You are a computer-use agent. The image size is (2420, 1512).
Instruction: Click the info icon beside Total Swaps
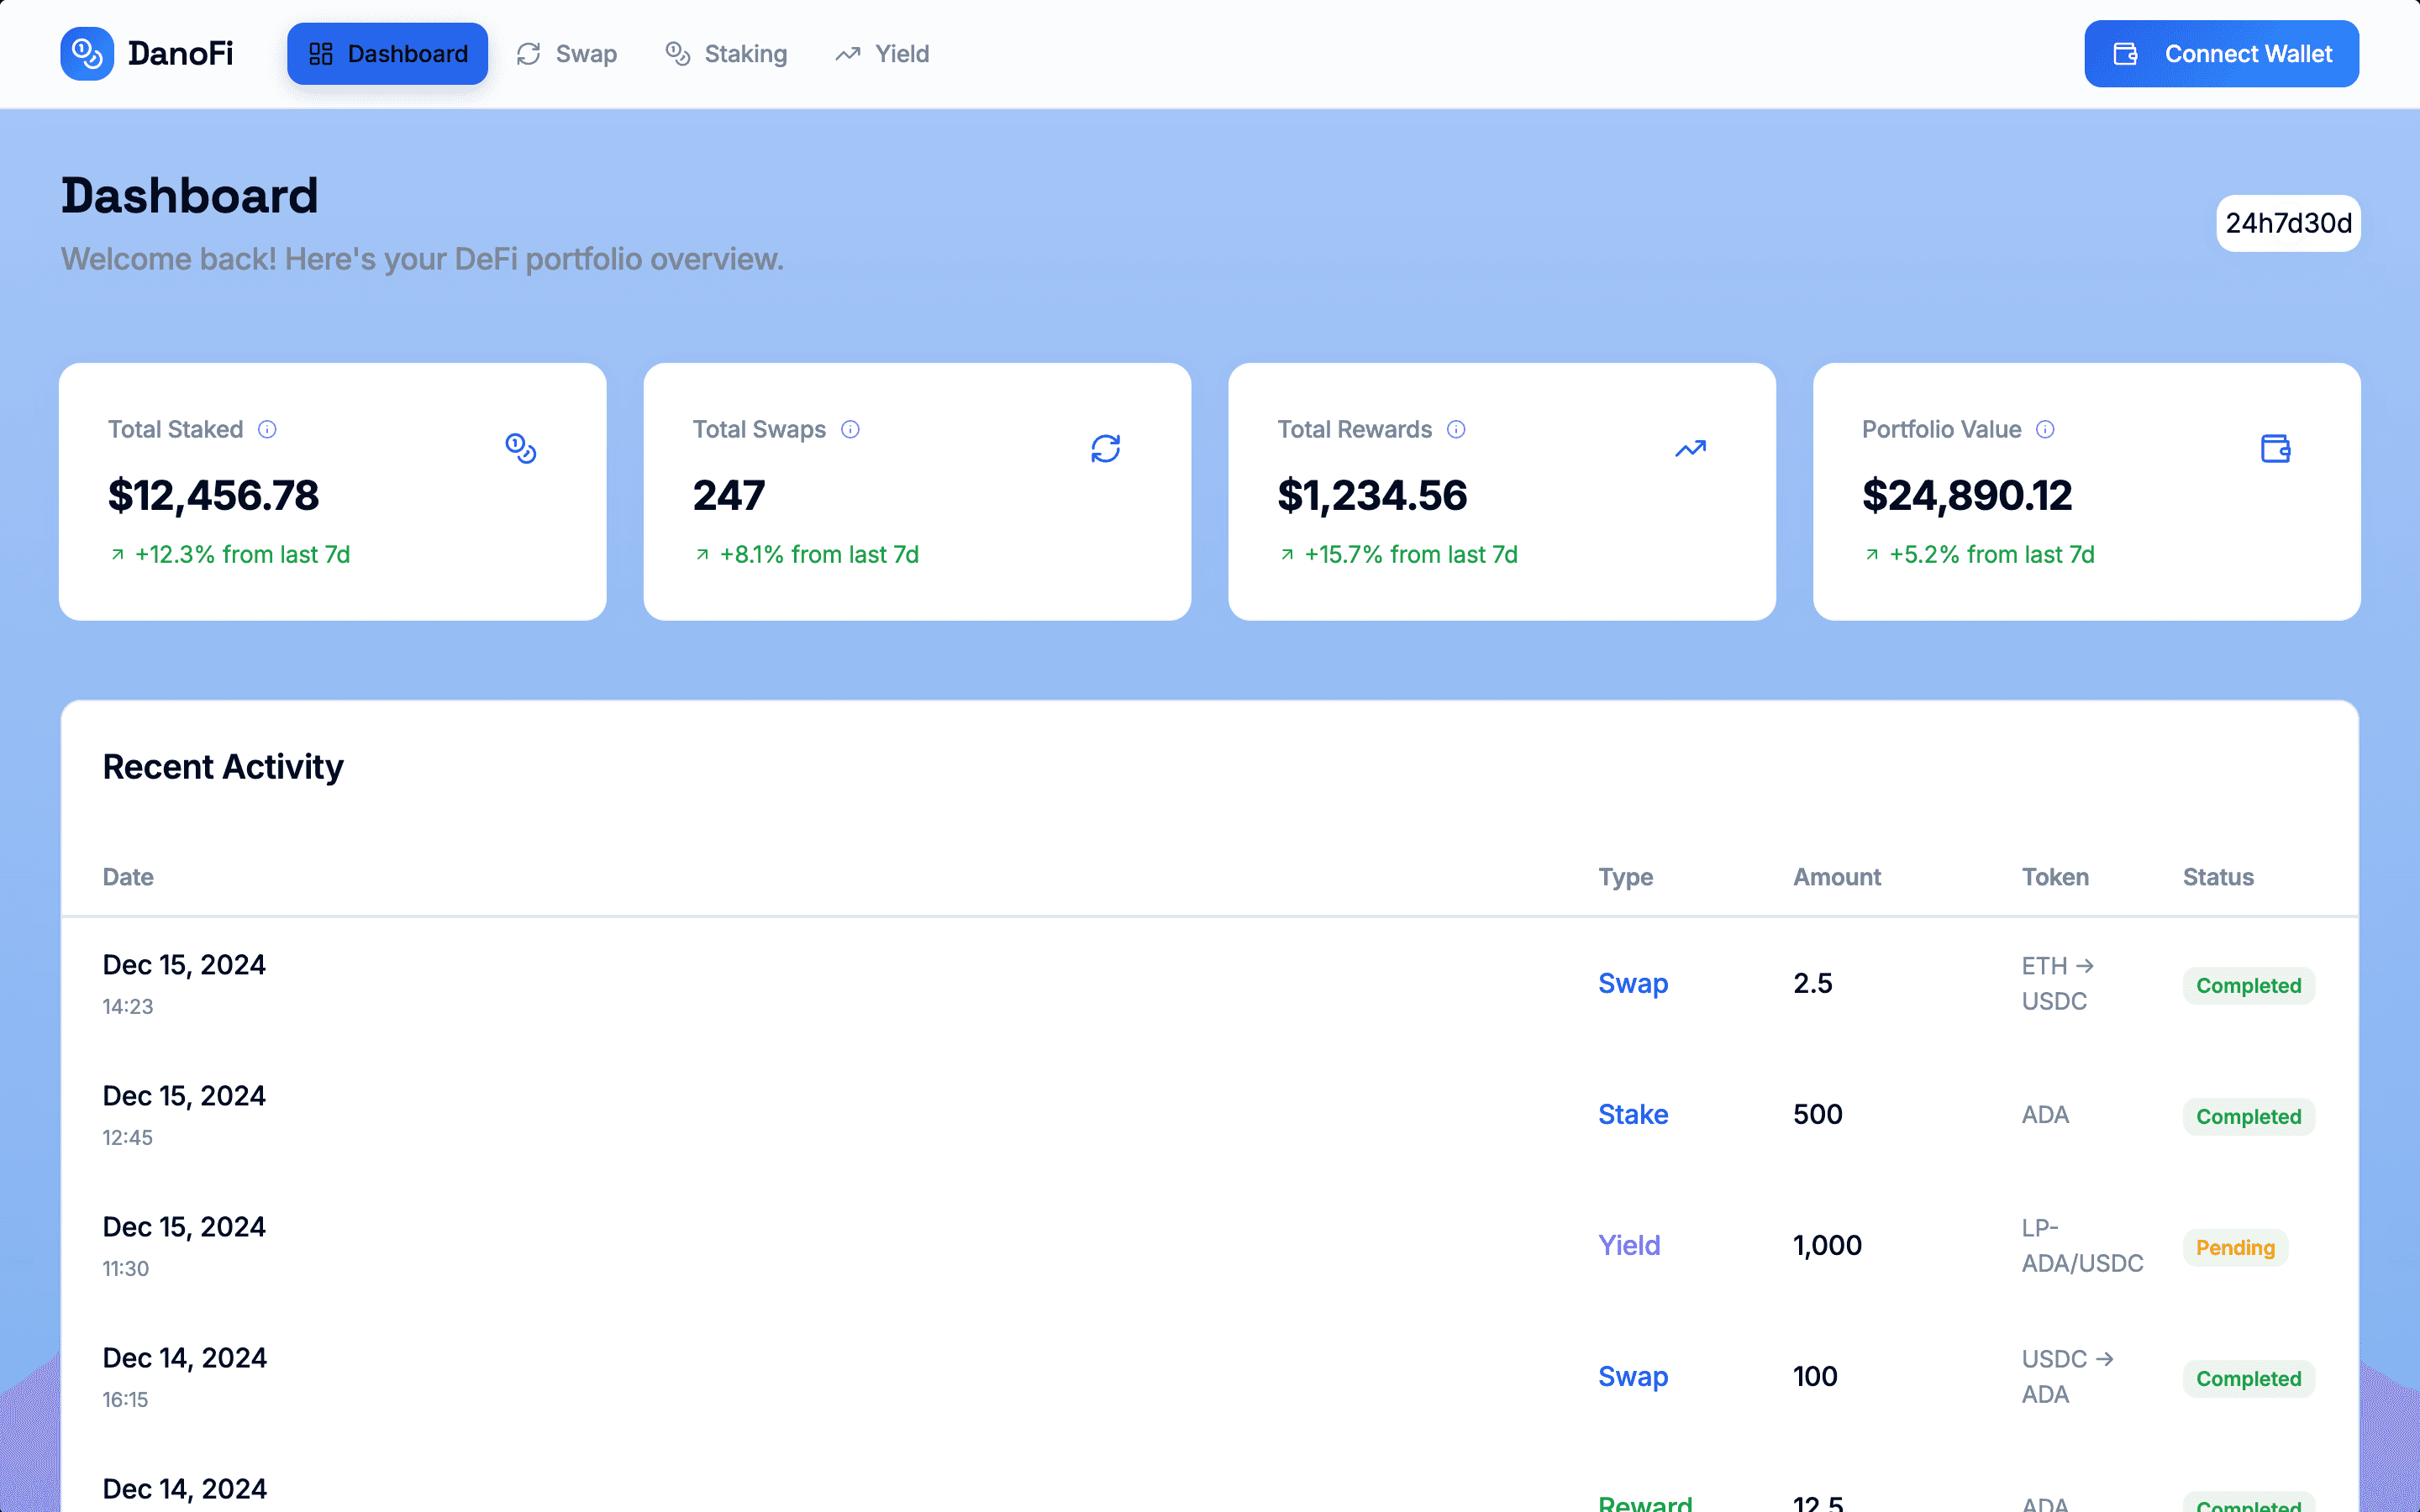(850, 429)
